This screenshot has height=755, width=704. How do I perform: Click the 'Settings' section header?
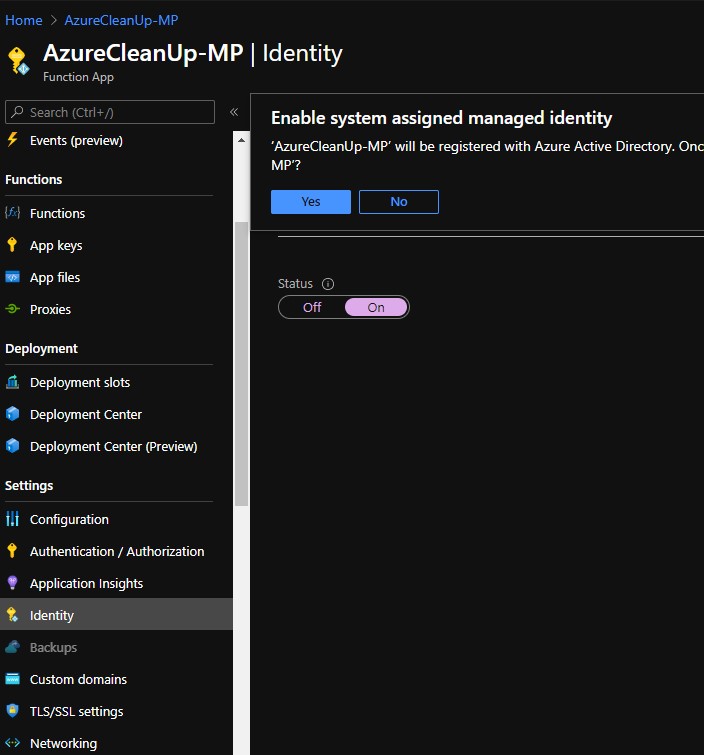click(29, 485)
